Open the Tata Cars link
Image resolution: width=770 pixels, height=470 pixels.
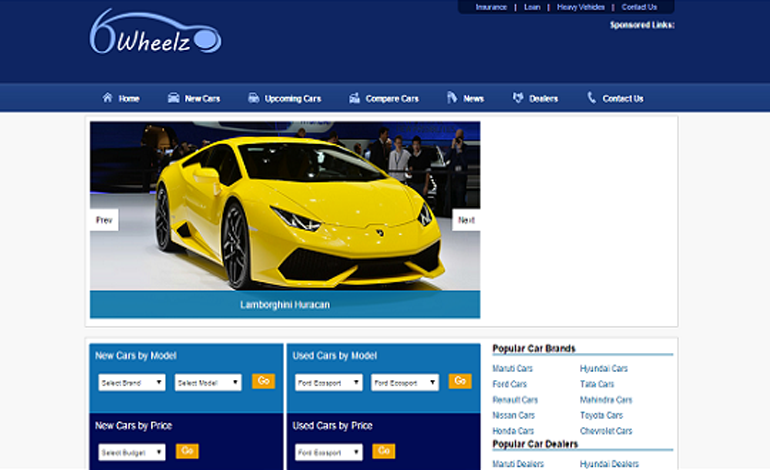597,384
